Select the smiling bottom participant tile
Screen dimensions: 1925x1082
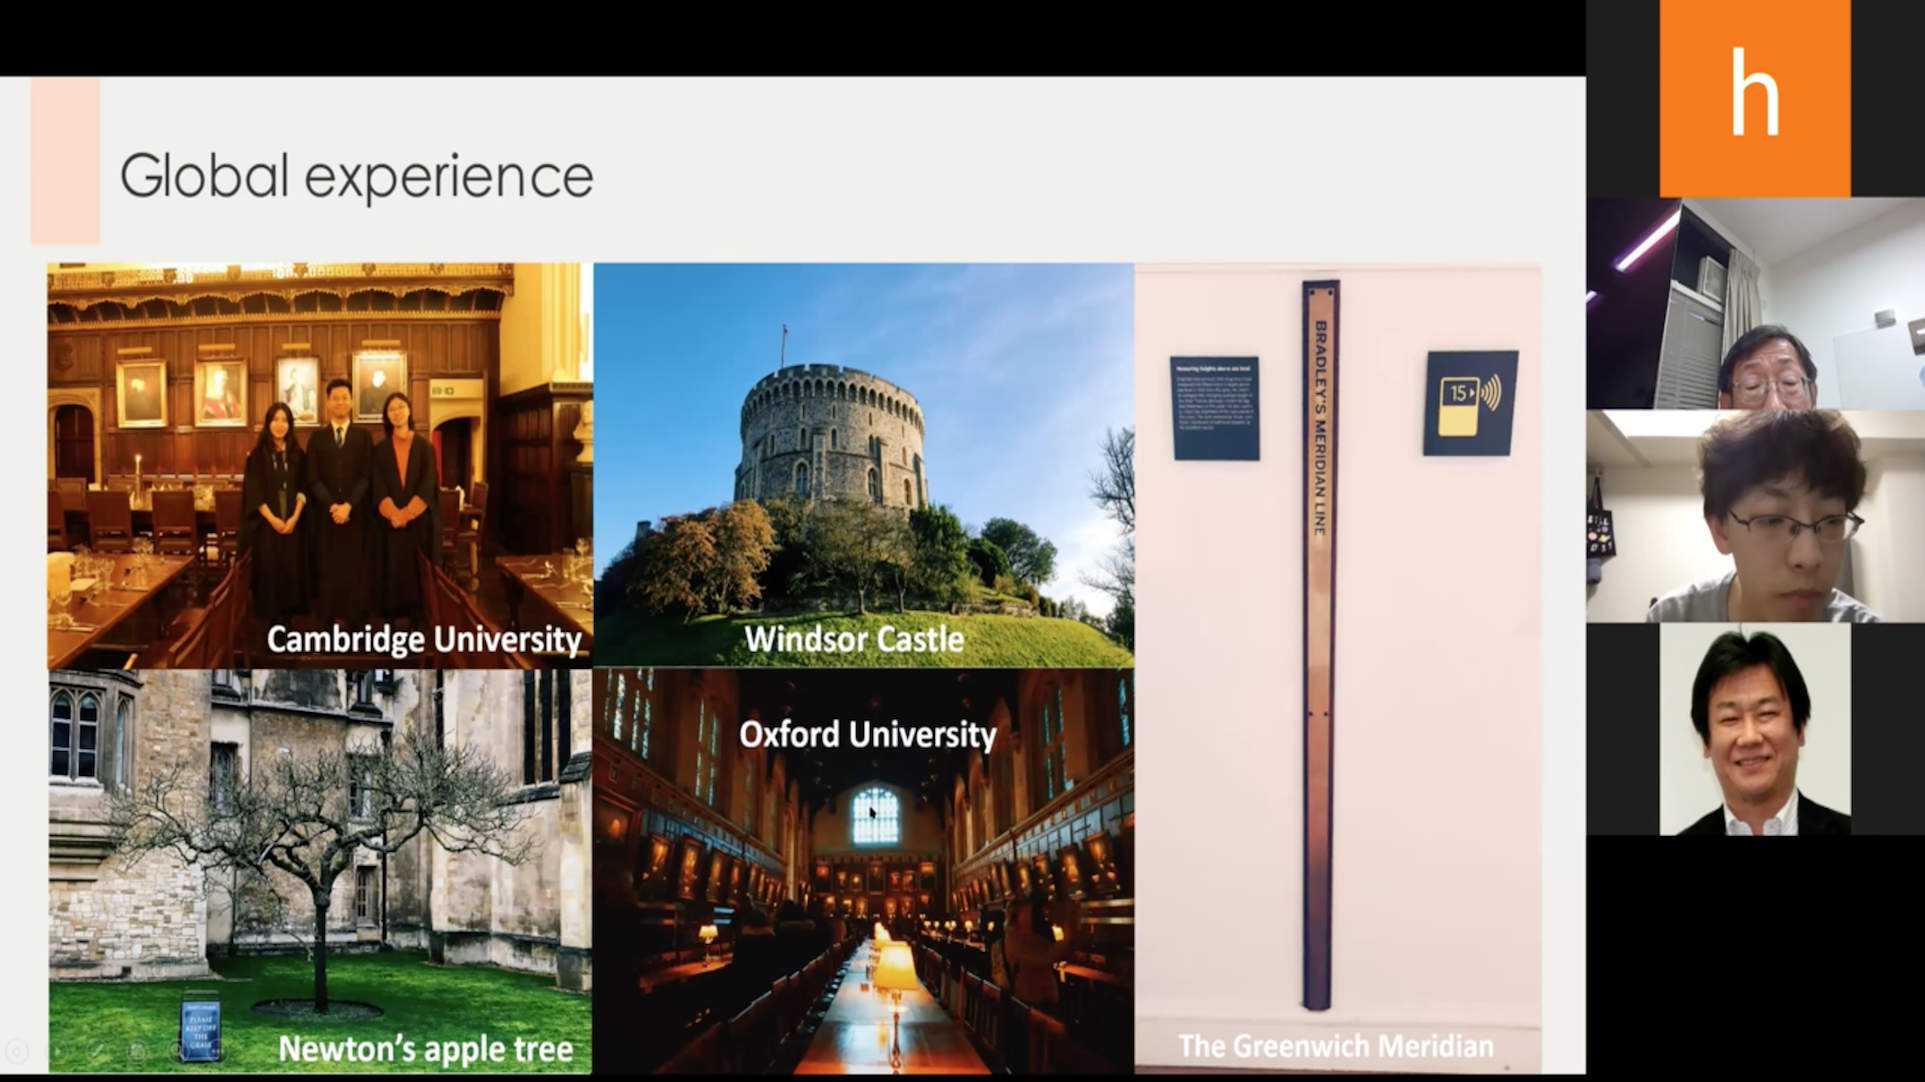[x=1754, y=729]
